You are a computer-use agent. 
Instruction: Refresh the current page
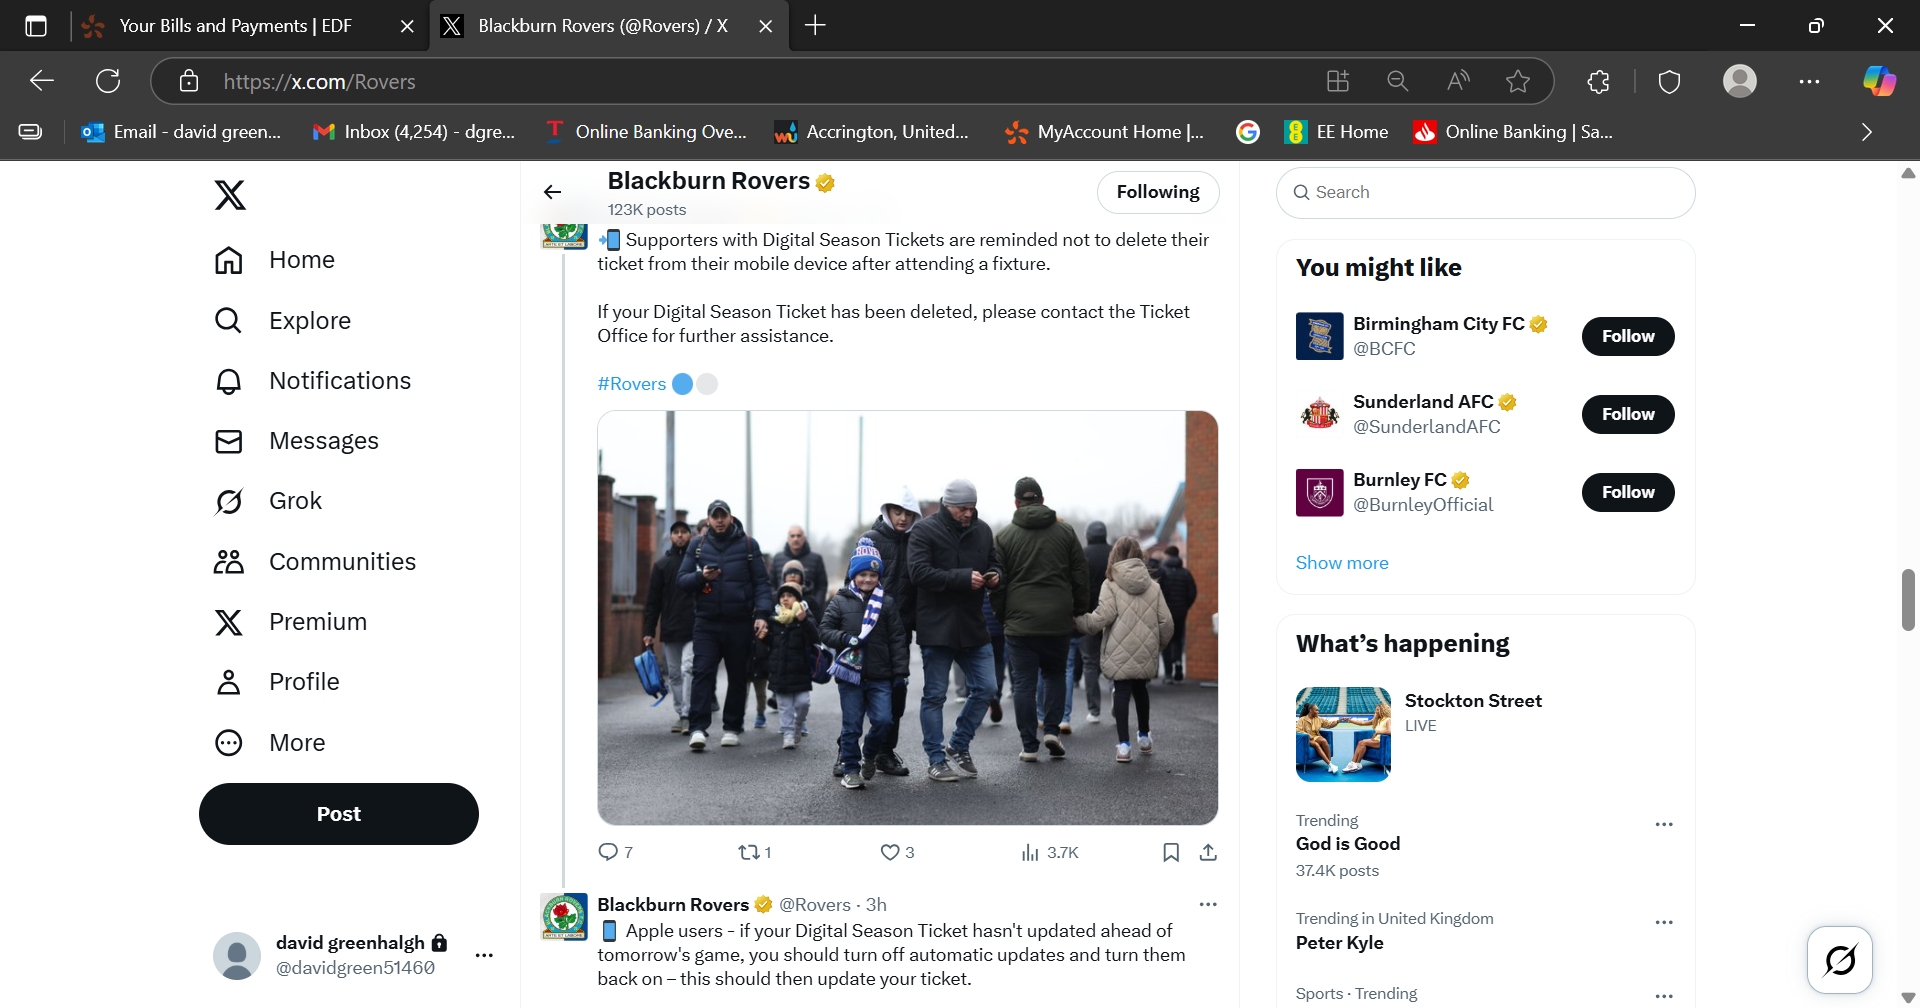tap(108, 81)
